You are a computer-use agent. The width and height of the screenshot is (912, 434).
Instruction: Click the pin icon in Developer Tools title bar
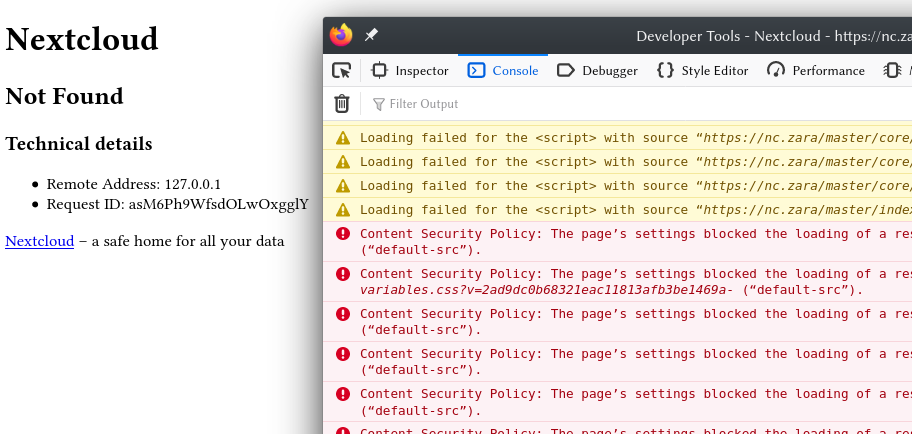[x=370, y=35]
